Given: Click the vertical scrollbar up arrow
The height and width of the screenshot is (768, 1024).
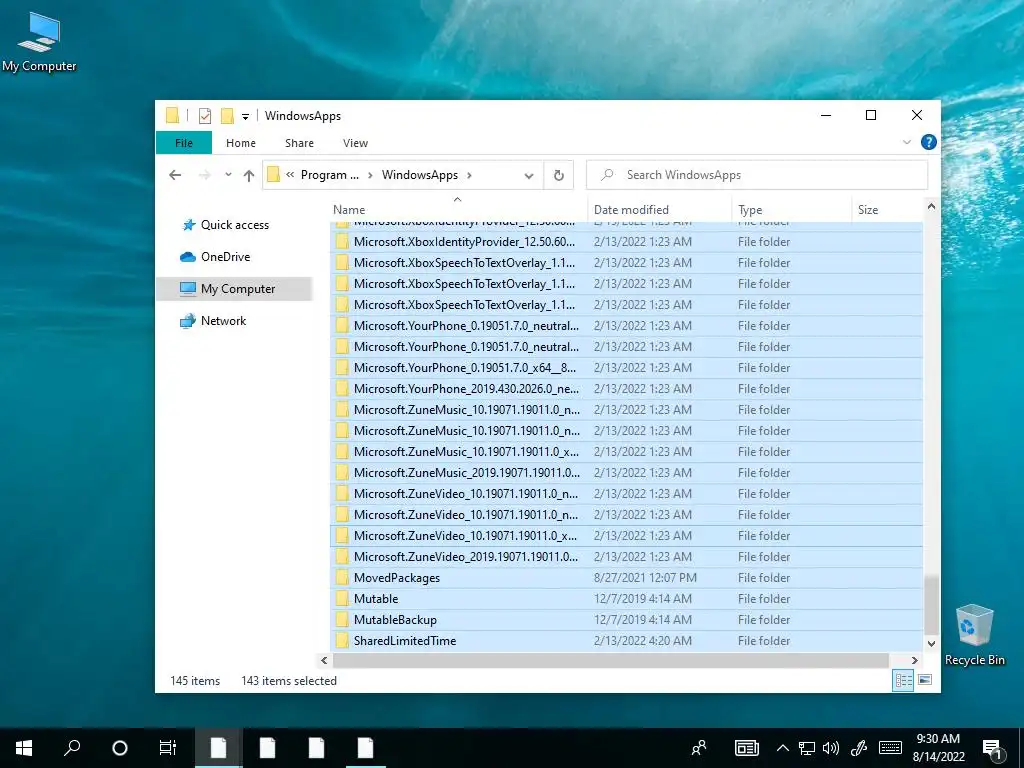Looking at the screenshot, I should 931,206.
